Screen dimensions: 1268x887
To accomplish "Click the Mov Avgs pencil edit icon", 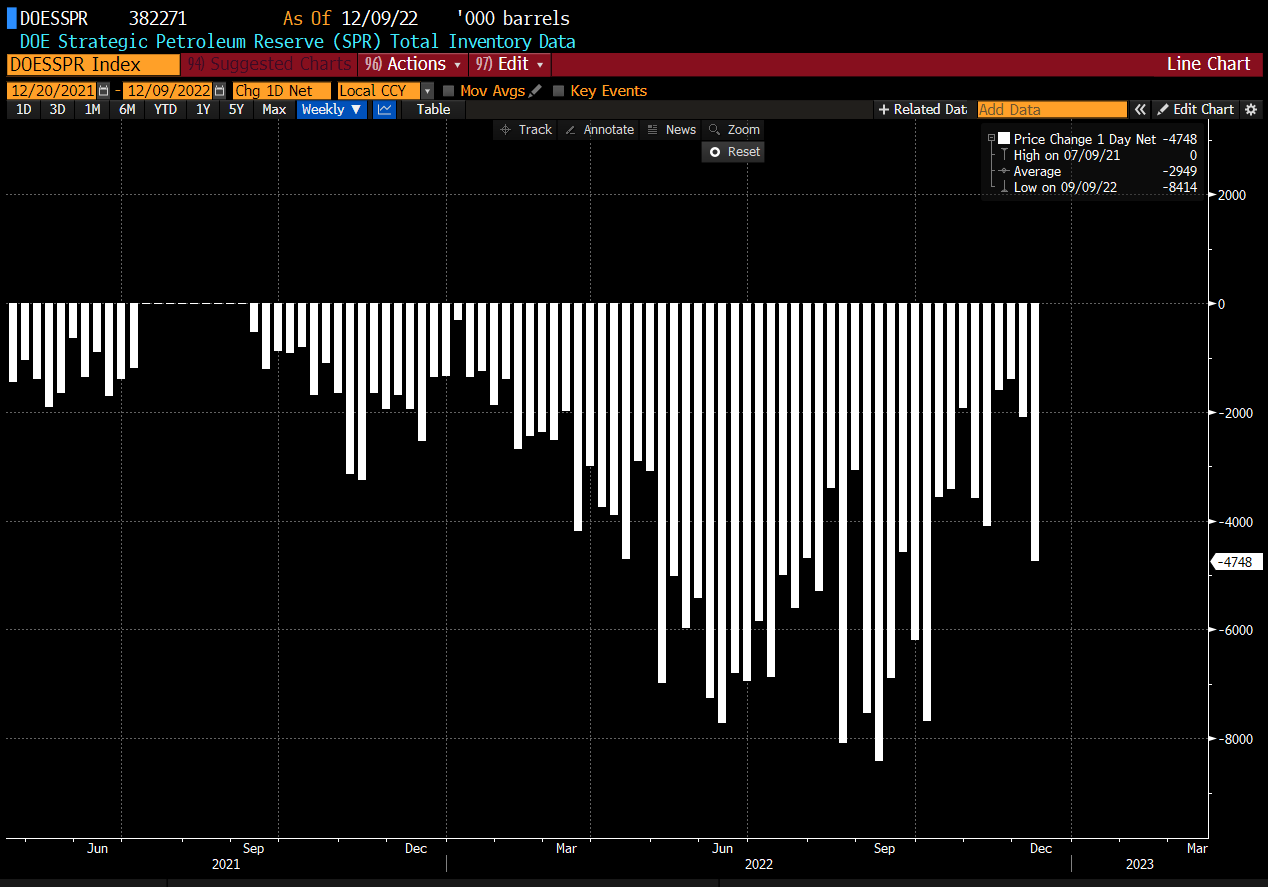I will [x=536, y=90].
